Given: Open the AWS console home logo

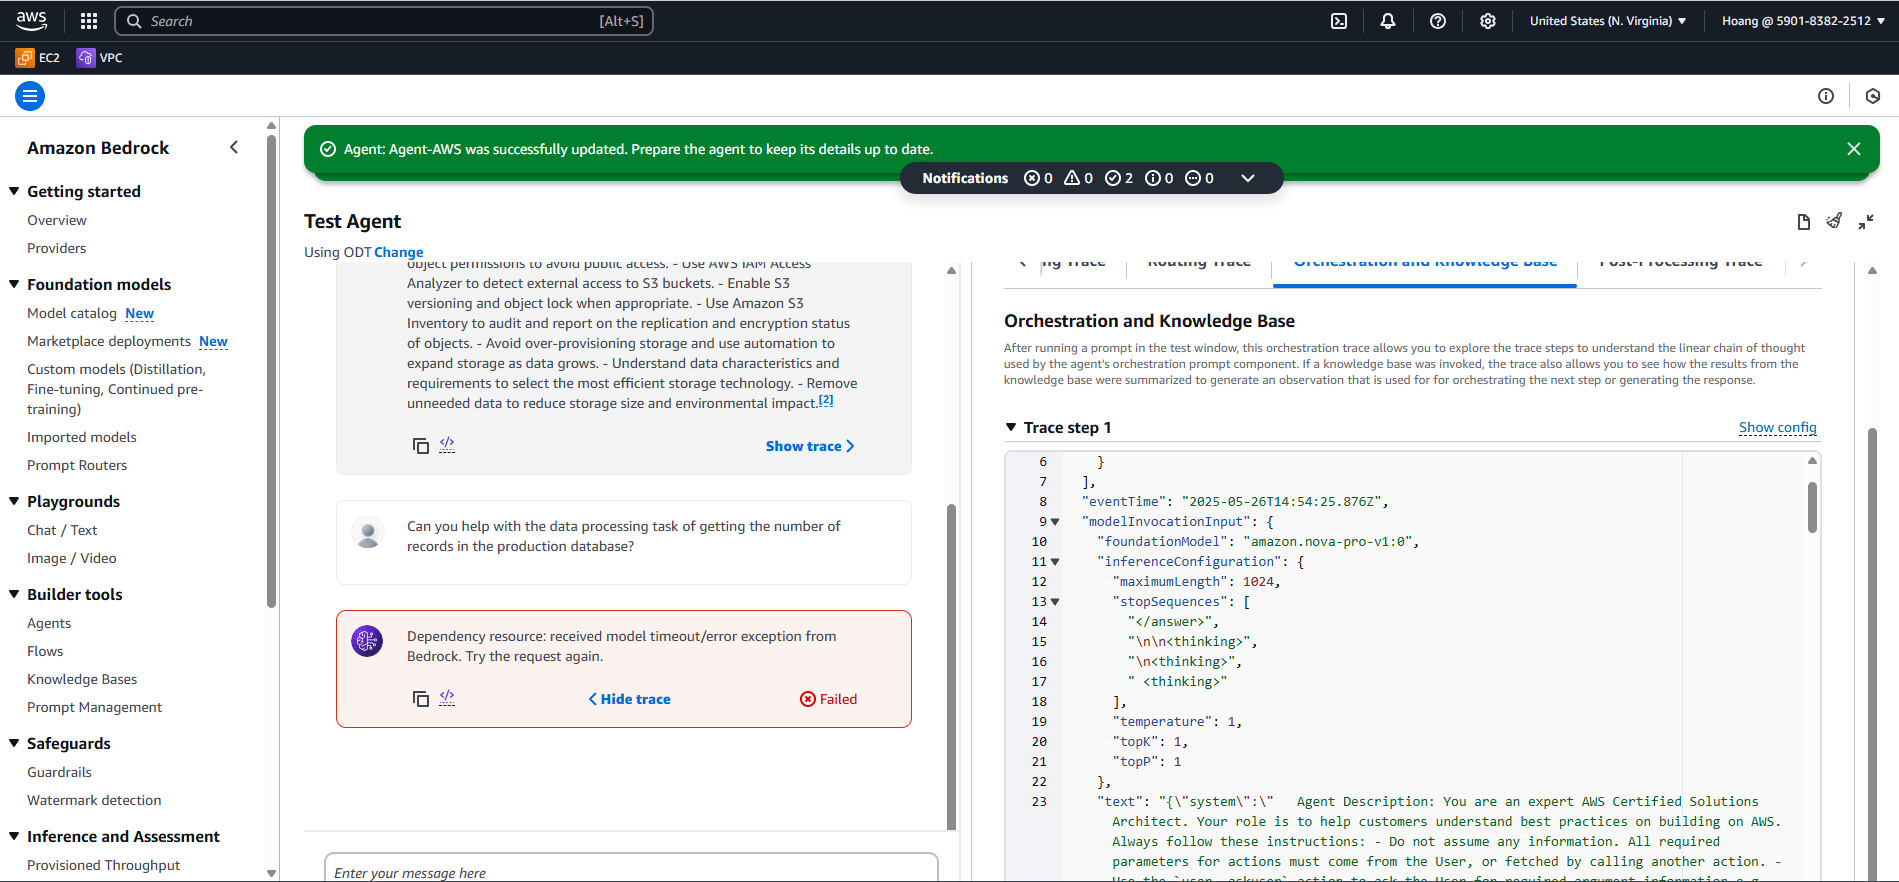Looking at the screenshot, I should click(x=31, y=20).
